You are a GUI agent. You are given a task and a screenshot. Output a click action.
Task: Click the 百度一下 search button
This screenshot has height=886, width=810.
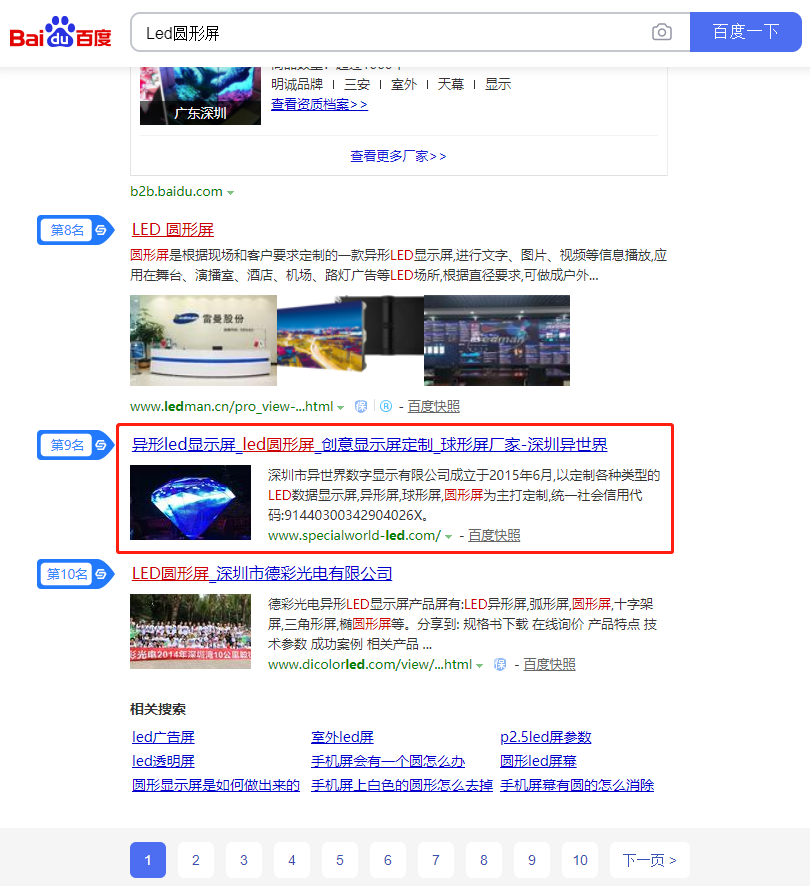point(746,32)
